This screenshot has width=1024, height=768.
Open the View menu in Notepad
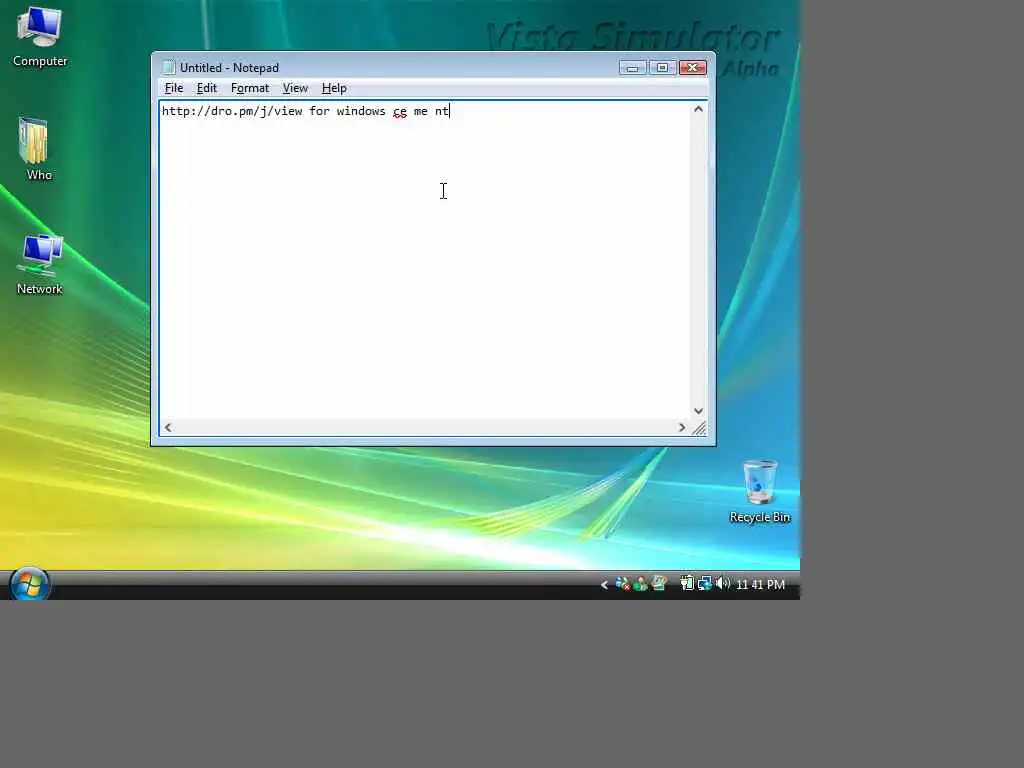tap(295, 88)
